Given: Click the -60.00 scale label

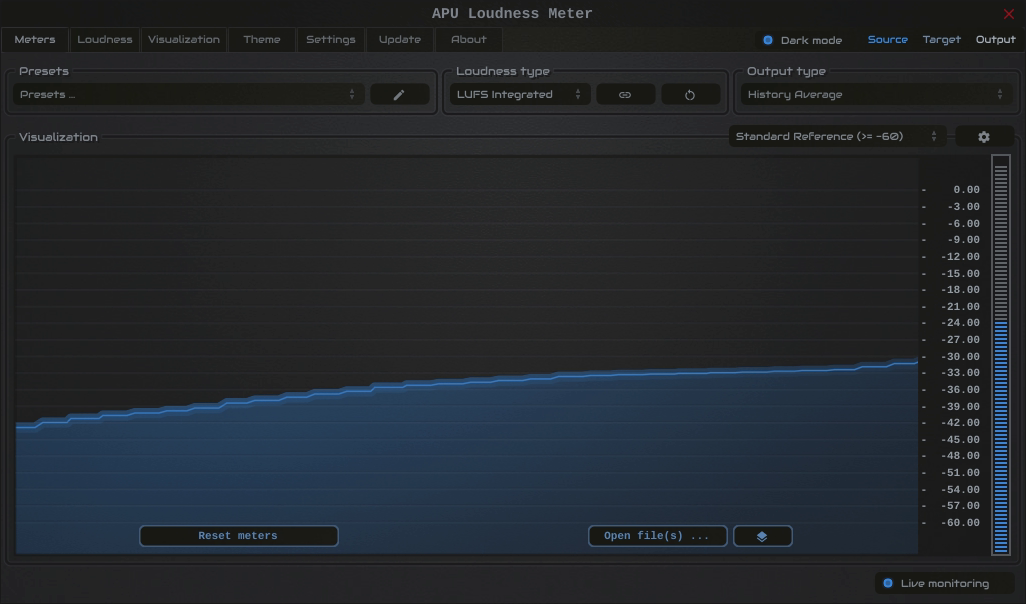Looking at the screenshot, I should click(960, 523).
